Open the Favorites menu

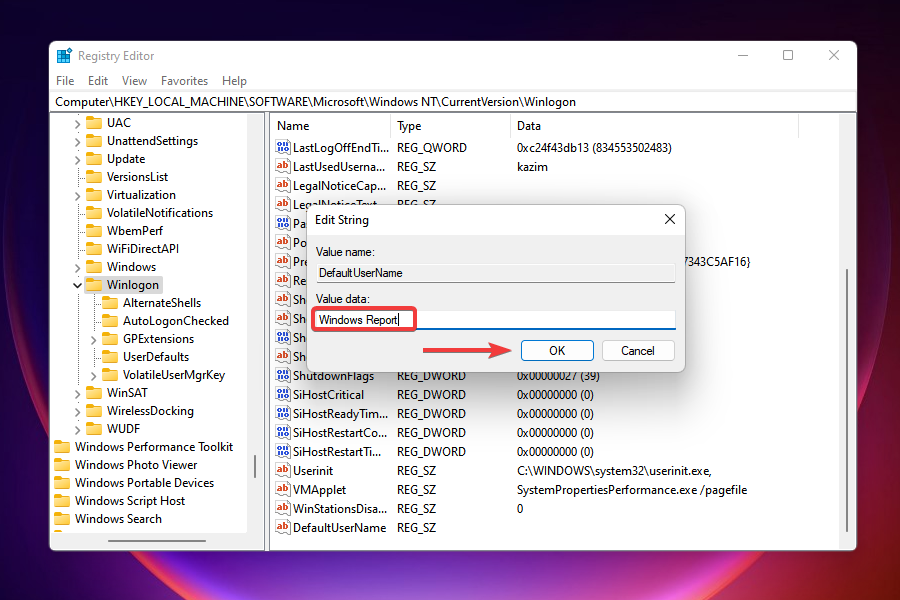(184, 81)
